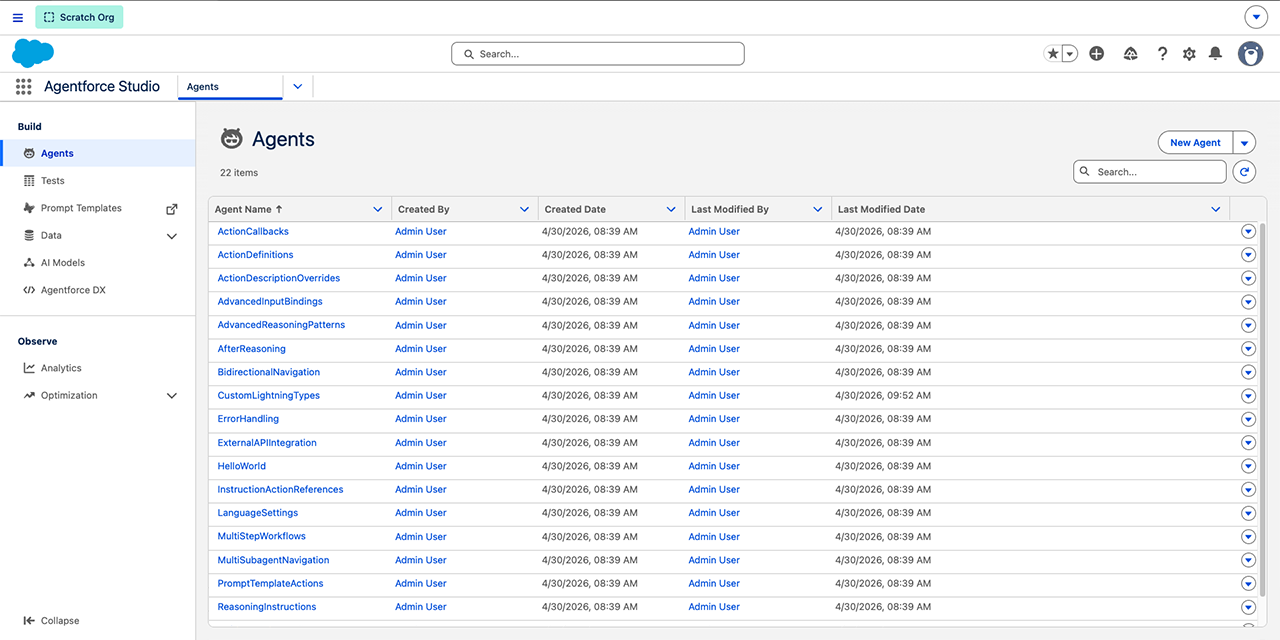Click the Prompt Templates external link icon

pyautogui.click(x=172, y=209)
